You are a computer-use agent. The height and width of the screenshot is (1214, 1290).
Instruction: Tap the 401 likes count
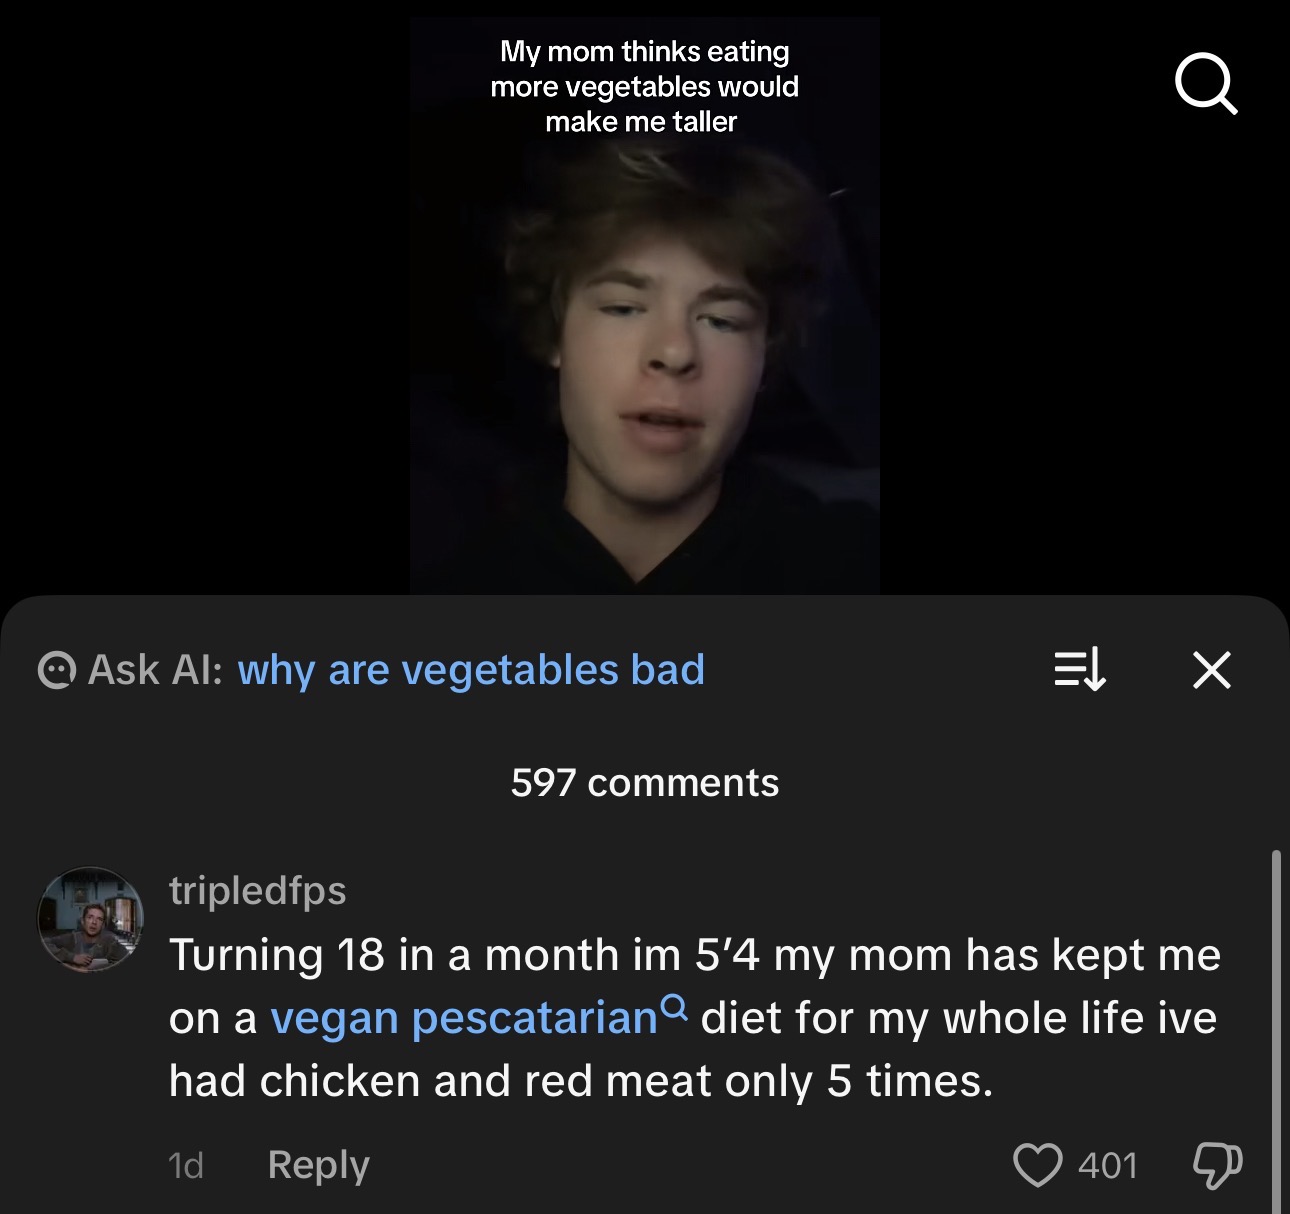1108,1166
